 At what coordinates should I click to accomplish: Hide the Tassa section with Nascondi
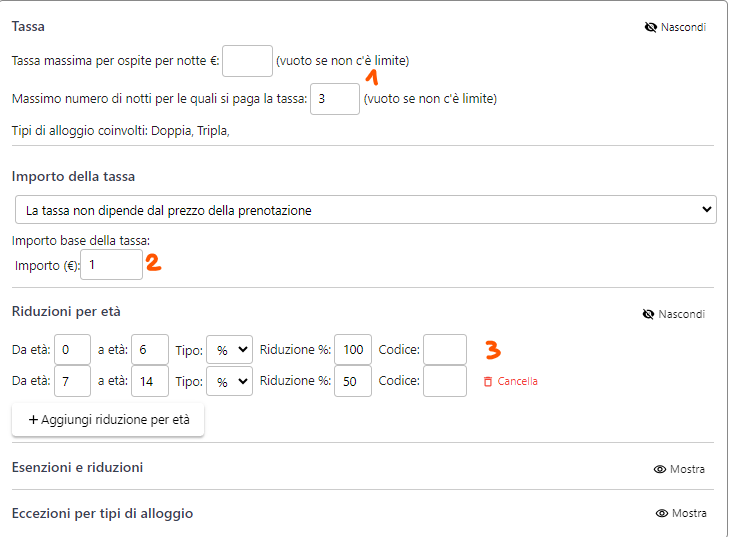[x=683, y=27]
